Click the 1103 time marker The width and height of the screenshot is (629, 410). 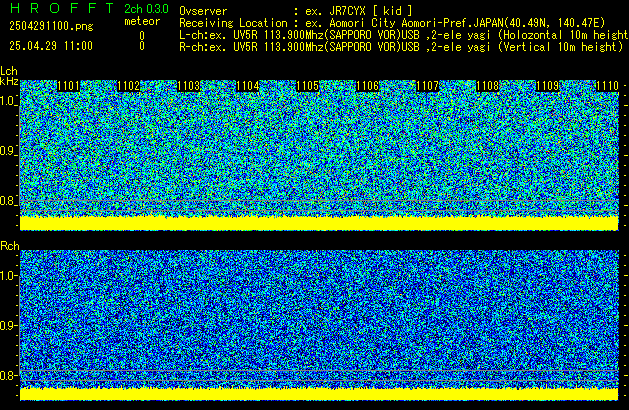[x=188, y=86]
